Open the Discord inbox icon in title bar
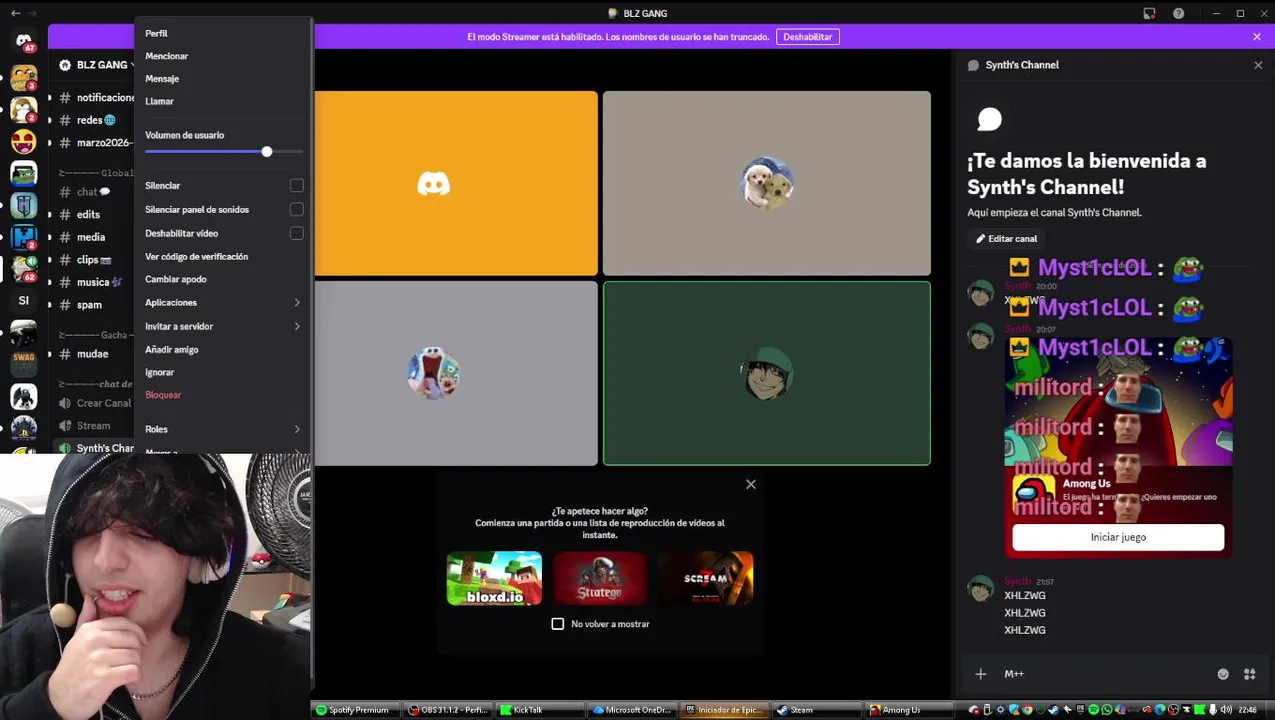The width and height of the screenshot is (1275, 720). 1149,13
